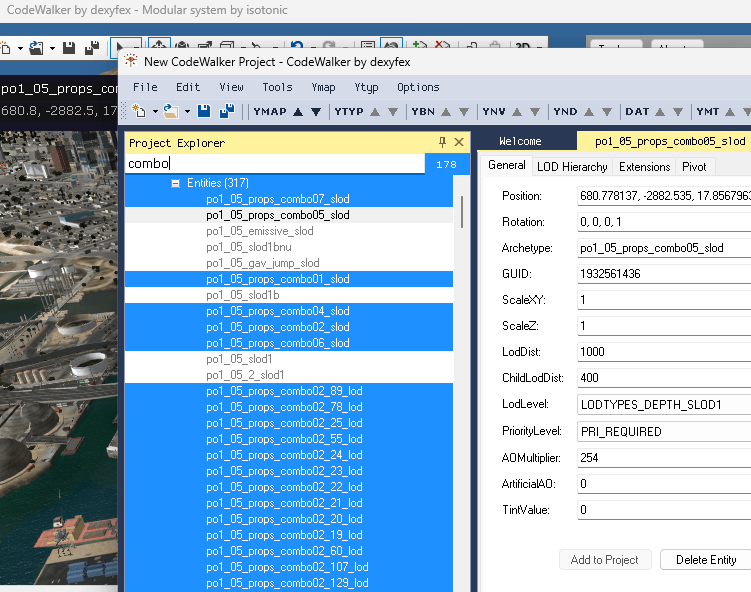Viewport: 751px width, 592px height.
Task: Click the YMAP down arrow
Action: 316,112
